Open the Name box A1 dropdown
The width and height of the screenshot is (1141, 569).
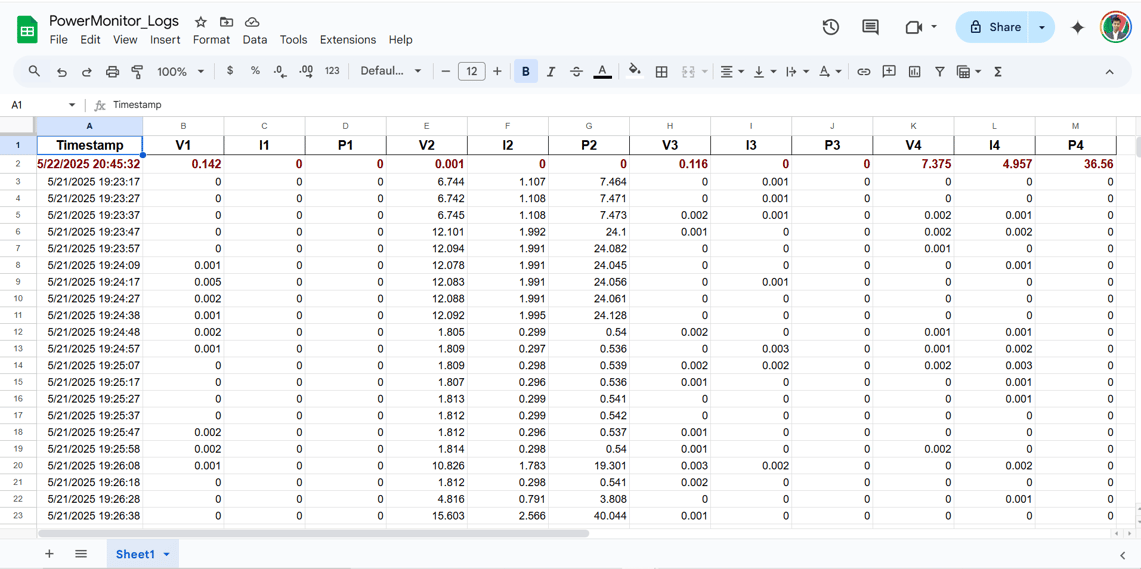[72, 105]
